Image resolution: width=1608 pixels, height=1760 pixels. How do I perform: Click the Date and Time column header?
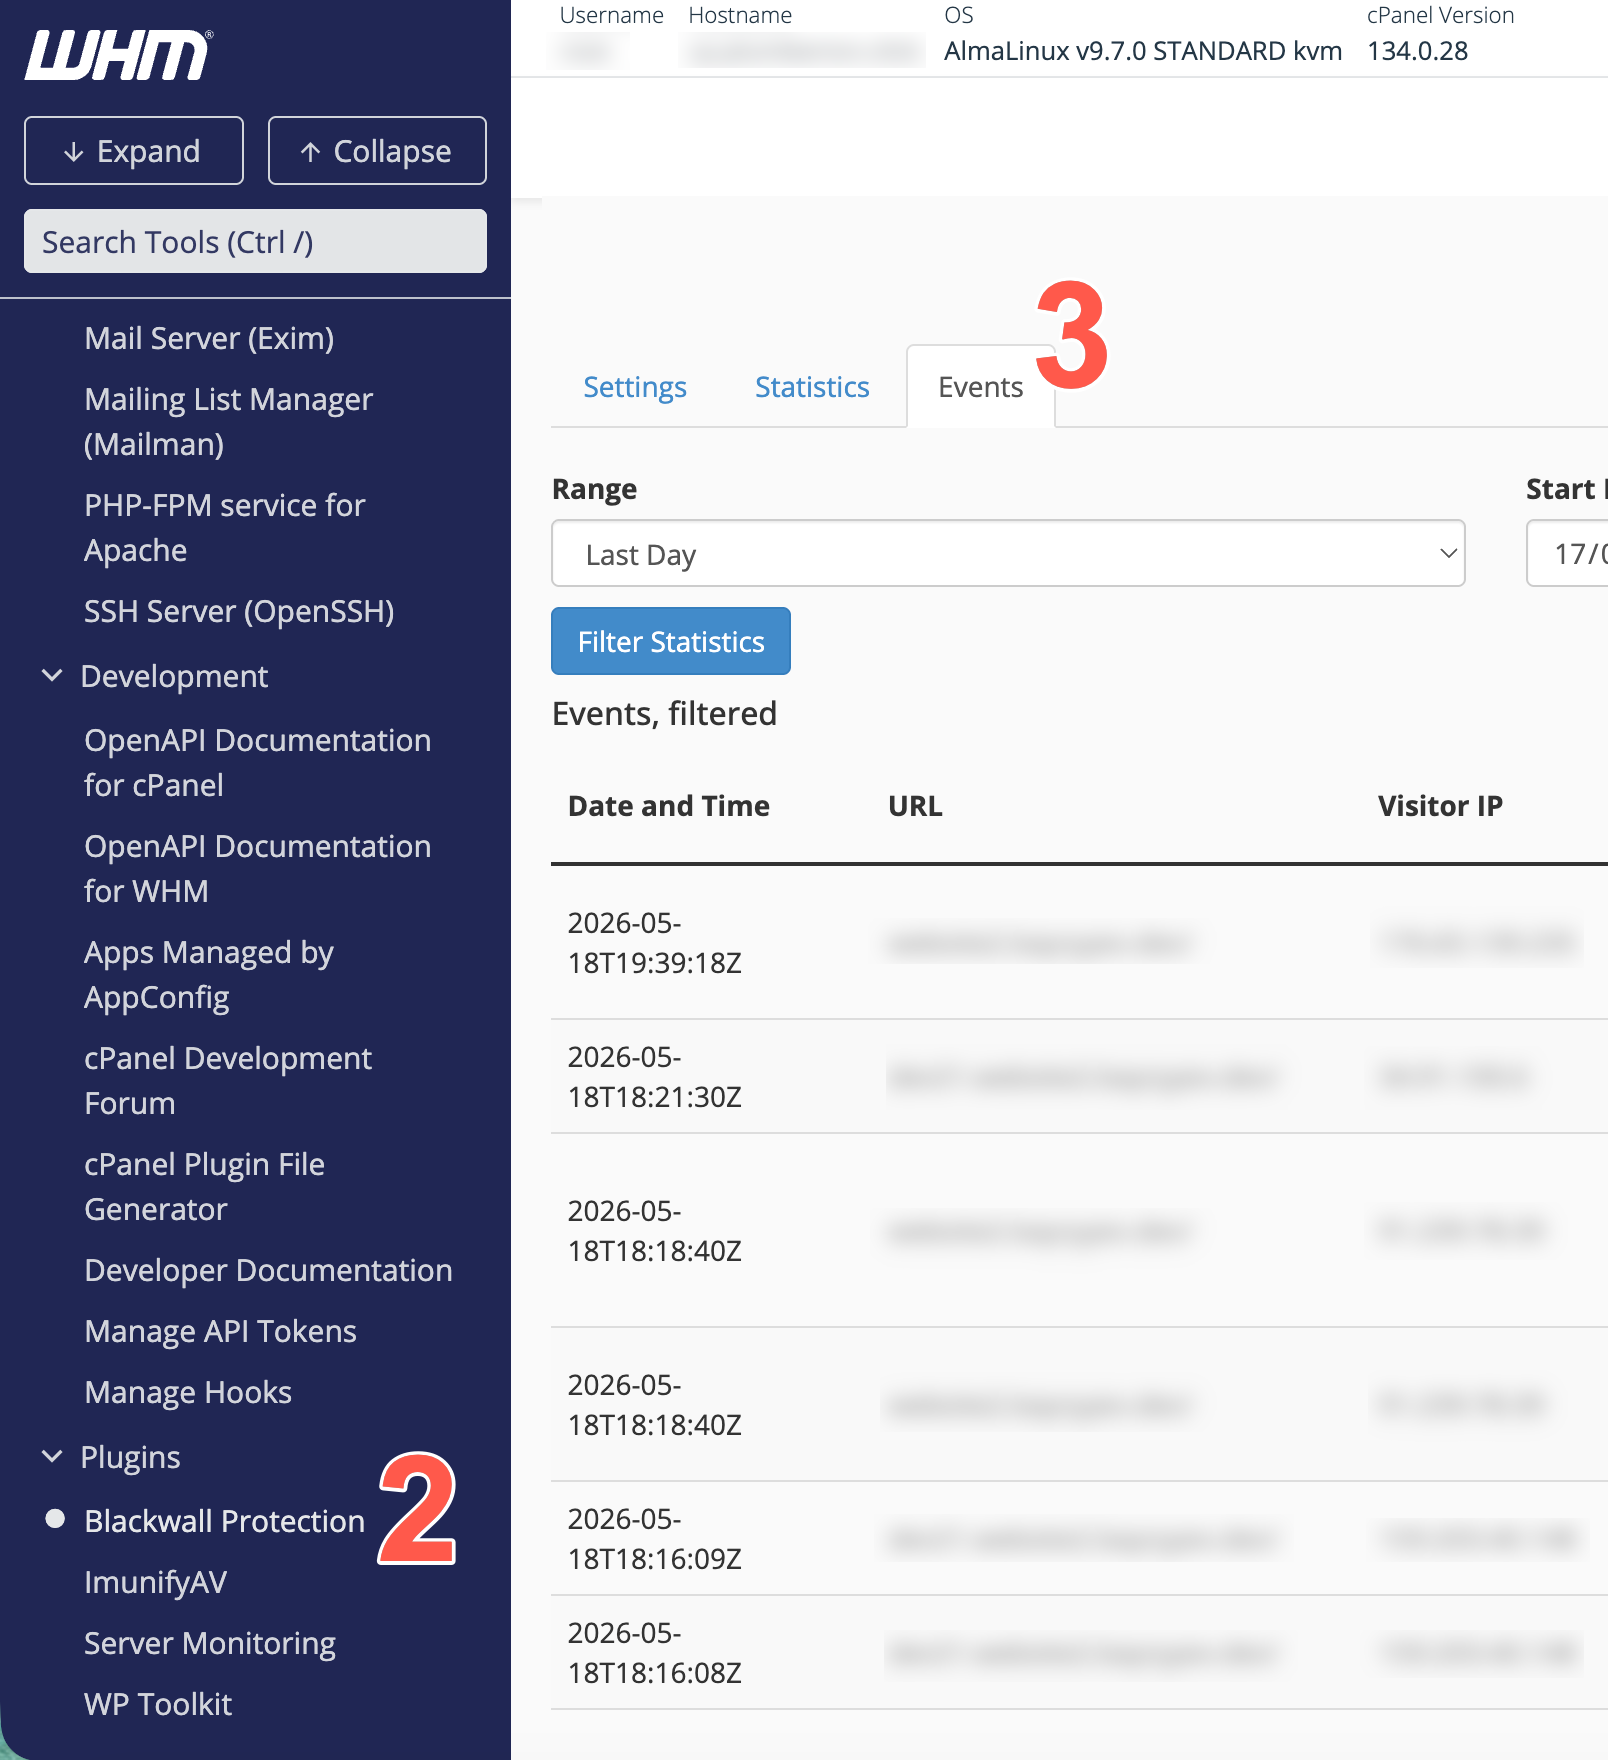coord(669,806)
